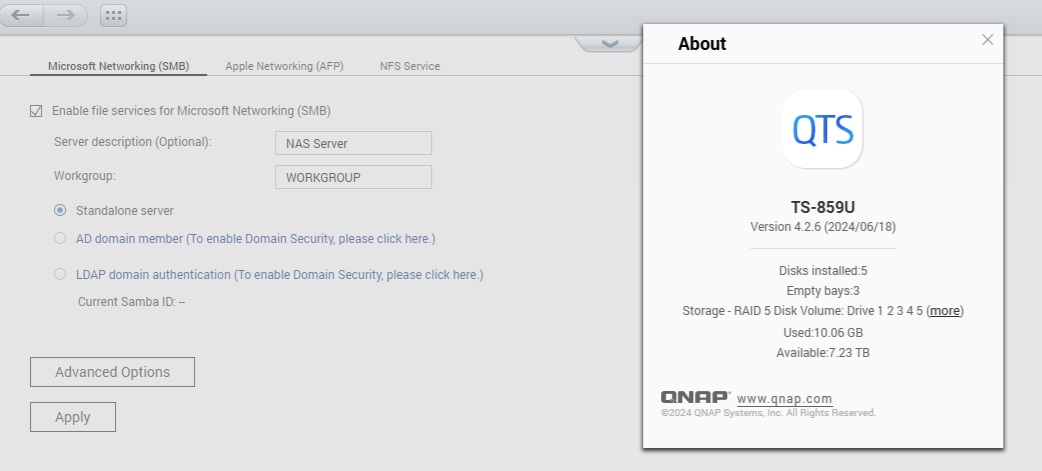The image size is (1042, 471).
Task: Open the NFS Service tab
Action: 410,66
